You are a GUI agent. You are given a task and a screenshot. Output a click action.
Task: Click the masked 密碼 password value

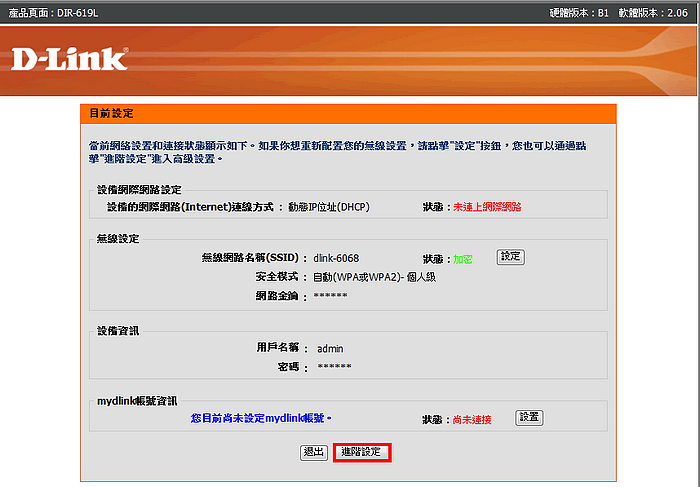pos(334,368)
